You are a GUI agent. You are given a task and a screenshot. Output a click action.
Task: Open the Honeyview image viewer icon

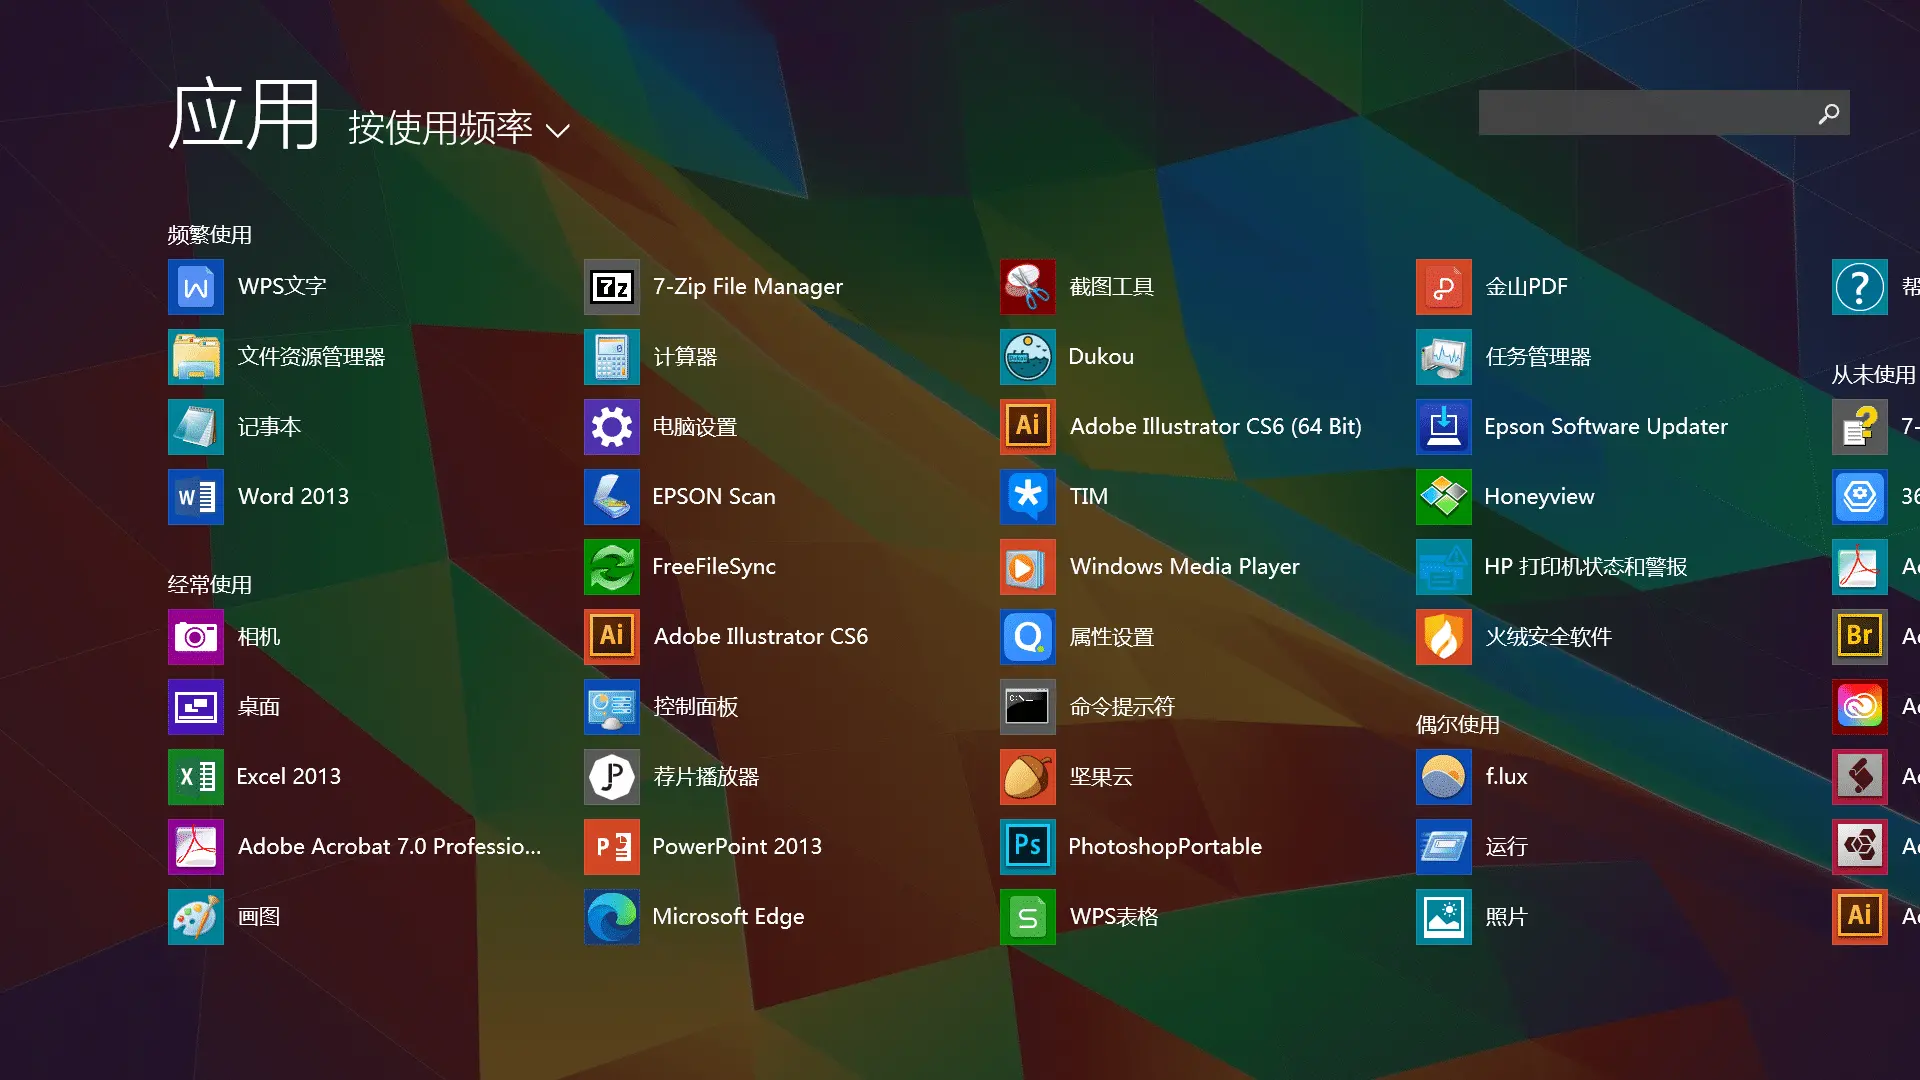(x=1444, y=497)
